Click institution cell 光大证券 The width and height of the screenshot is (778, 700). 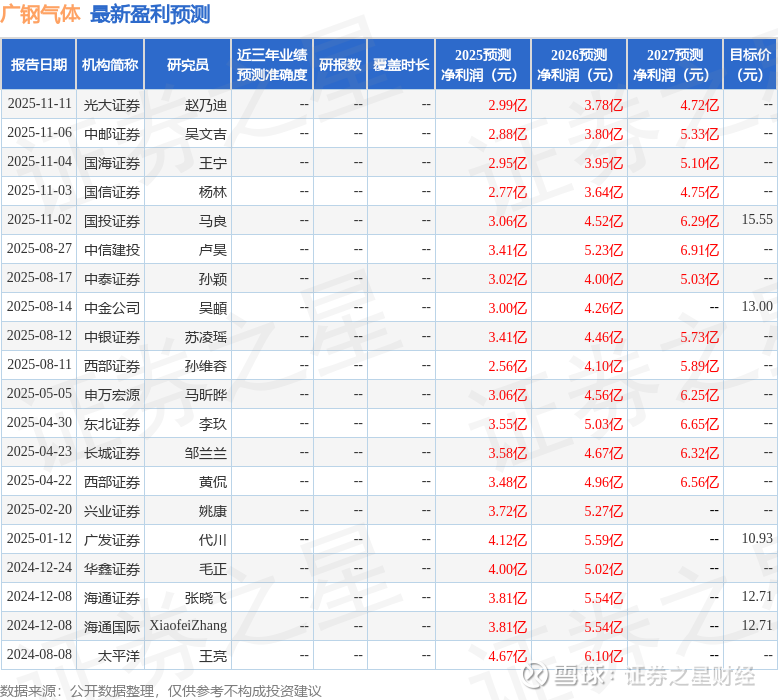pos(112,105)
